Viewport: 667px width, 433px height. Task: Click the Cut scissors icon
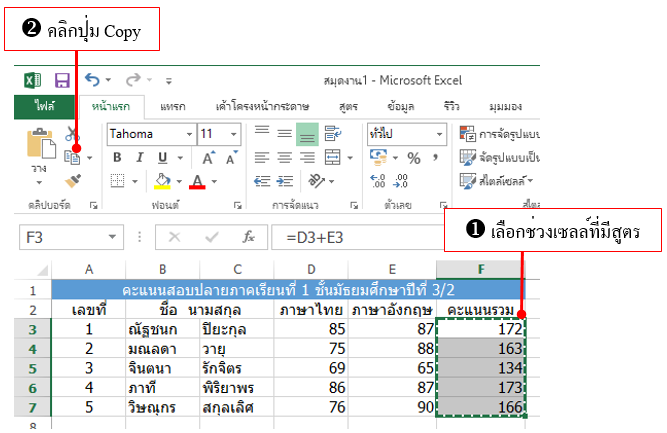72,134
